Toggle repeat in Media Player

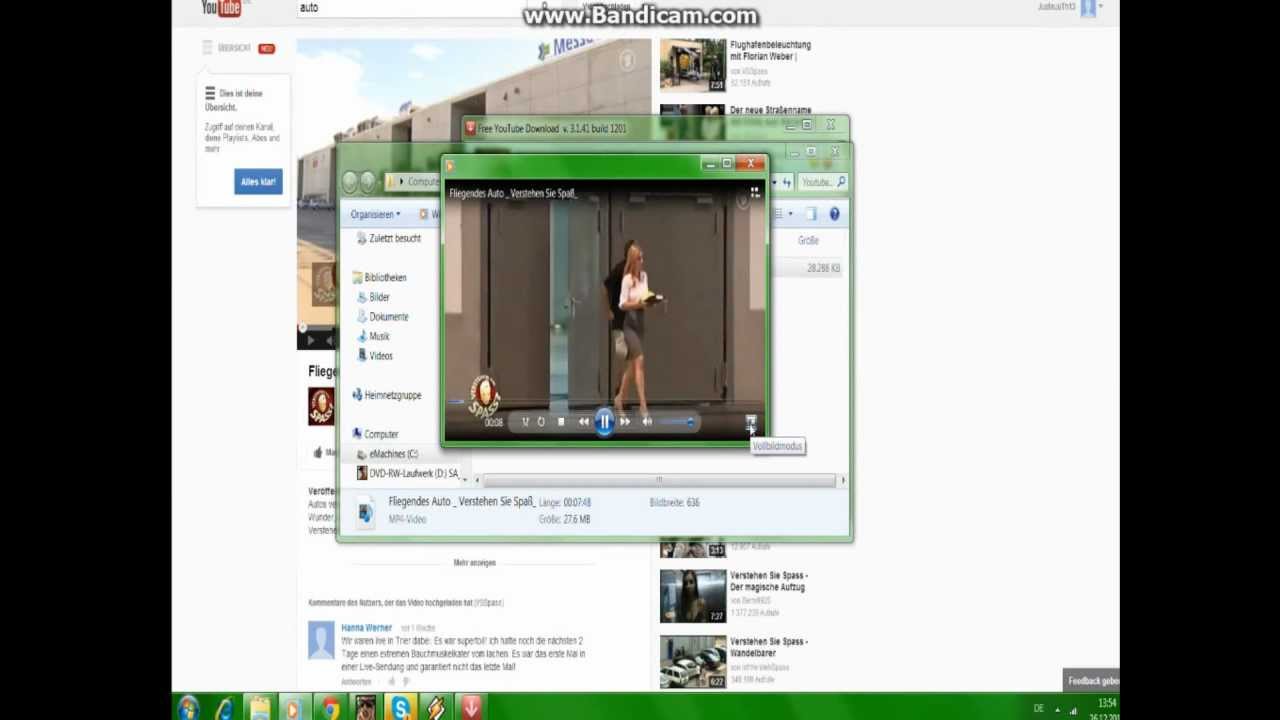click(x=541, y=422)
